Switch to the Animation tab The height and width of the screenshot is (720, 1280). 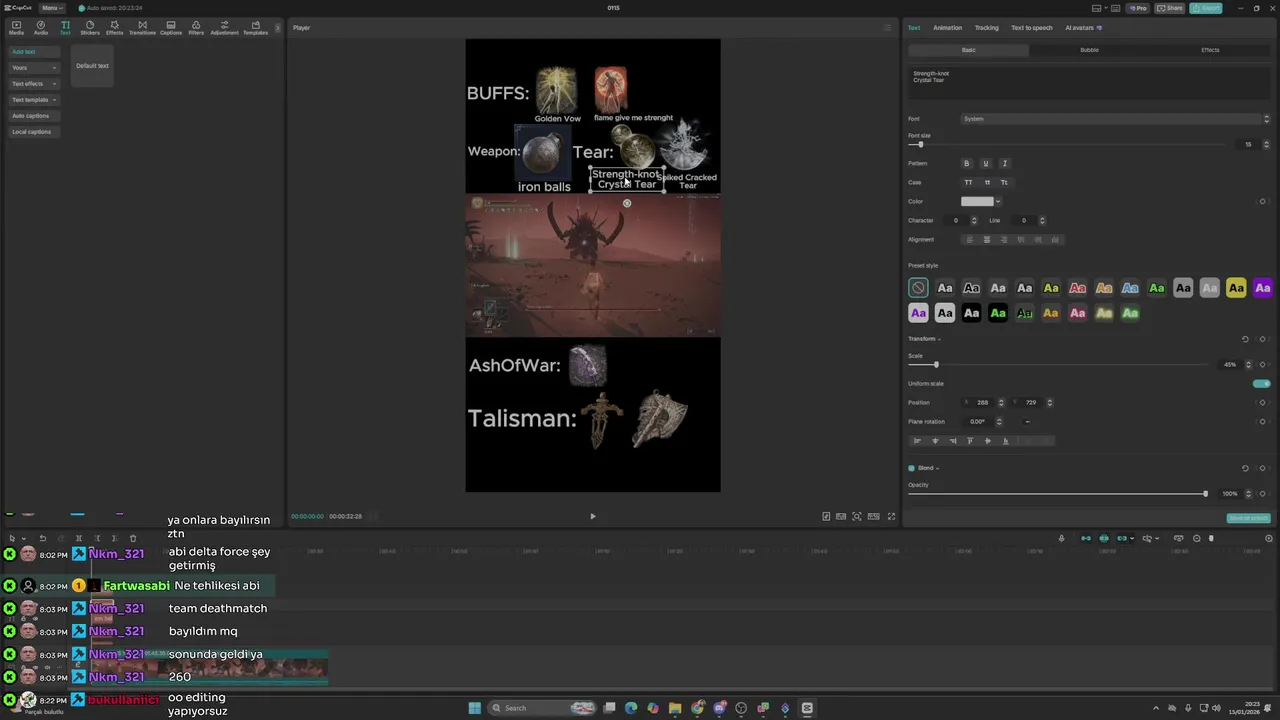pyautogui.click(x=947, y=28)
